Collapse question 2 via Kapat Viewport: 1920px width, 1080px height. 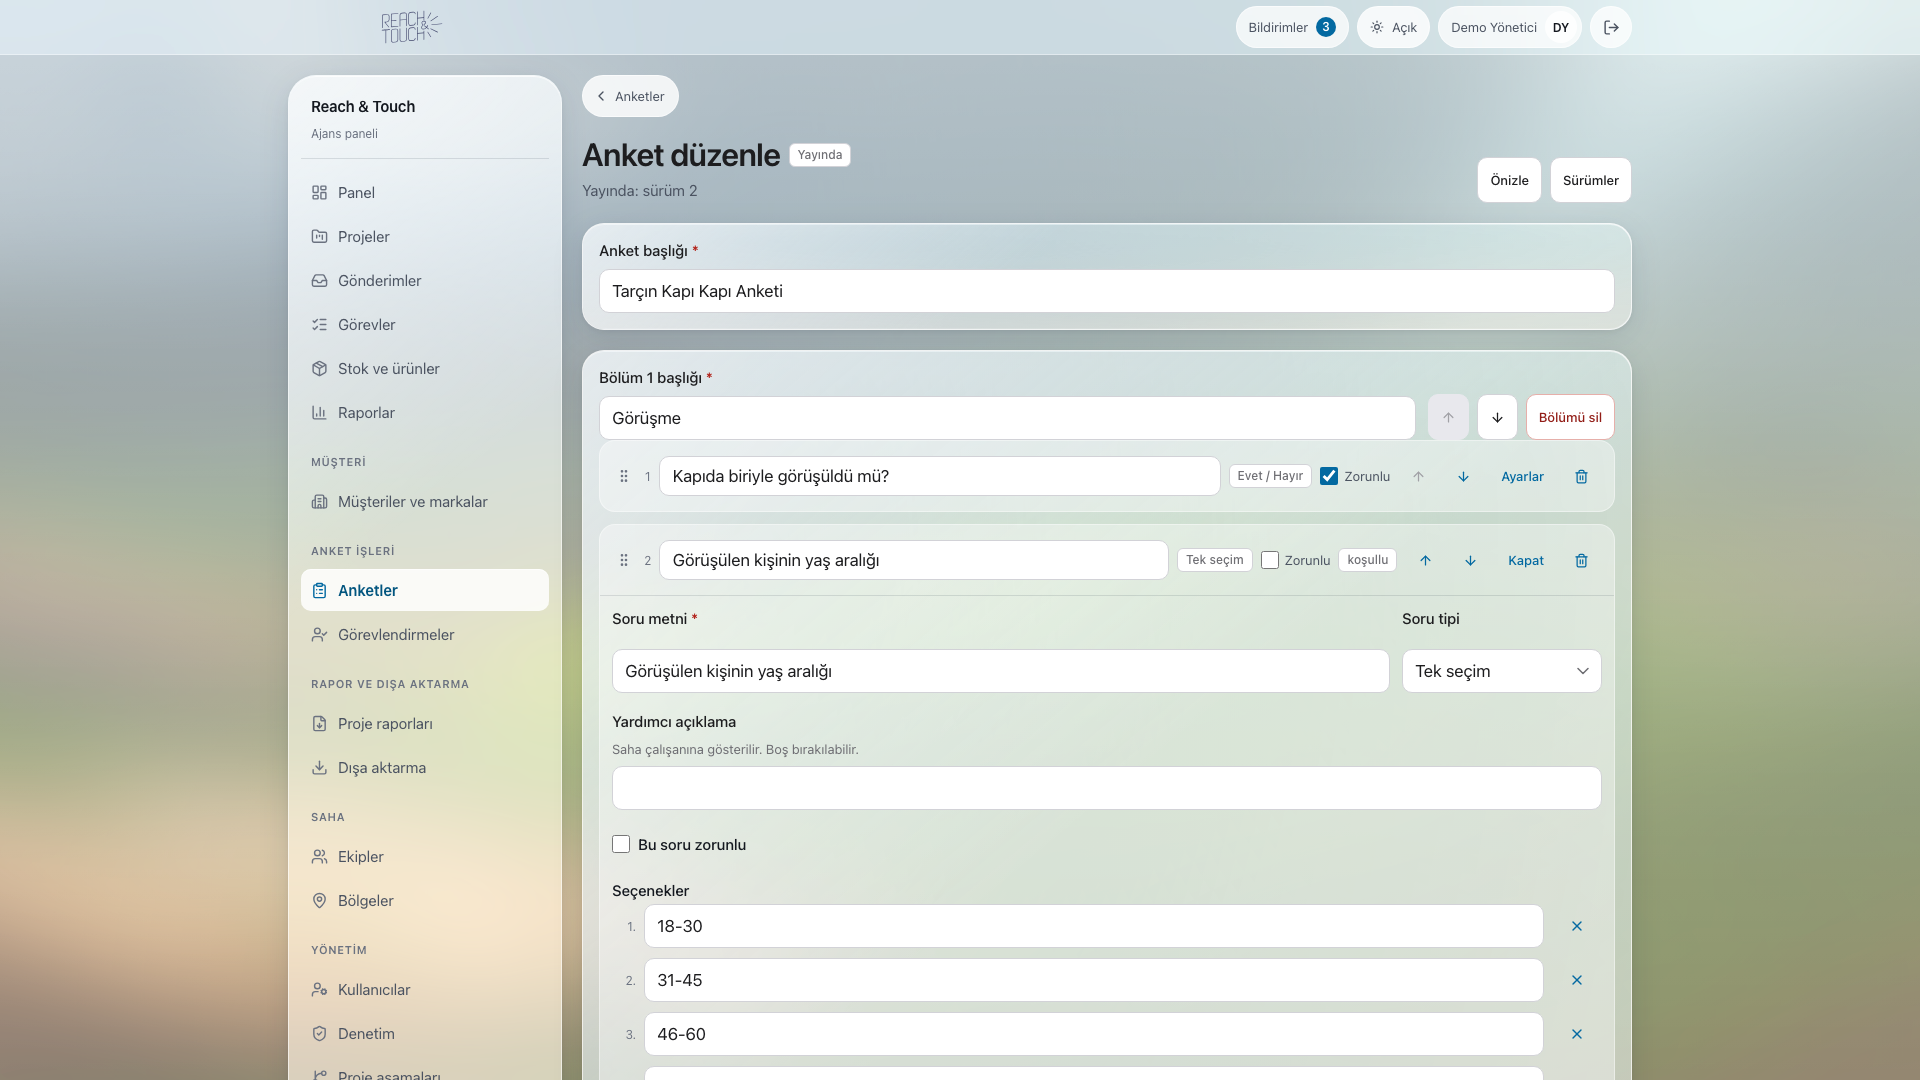point(1526,561)
